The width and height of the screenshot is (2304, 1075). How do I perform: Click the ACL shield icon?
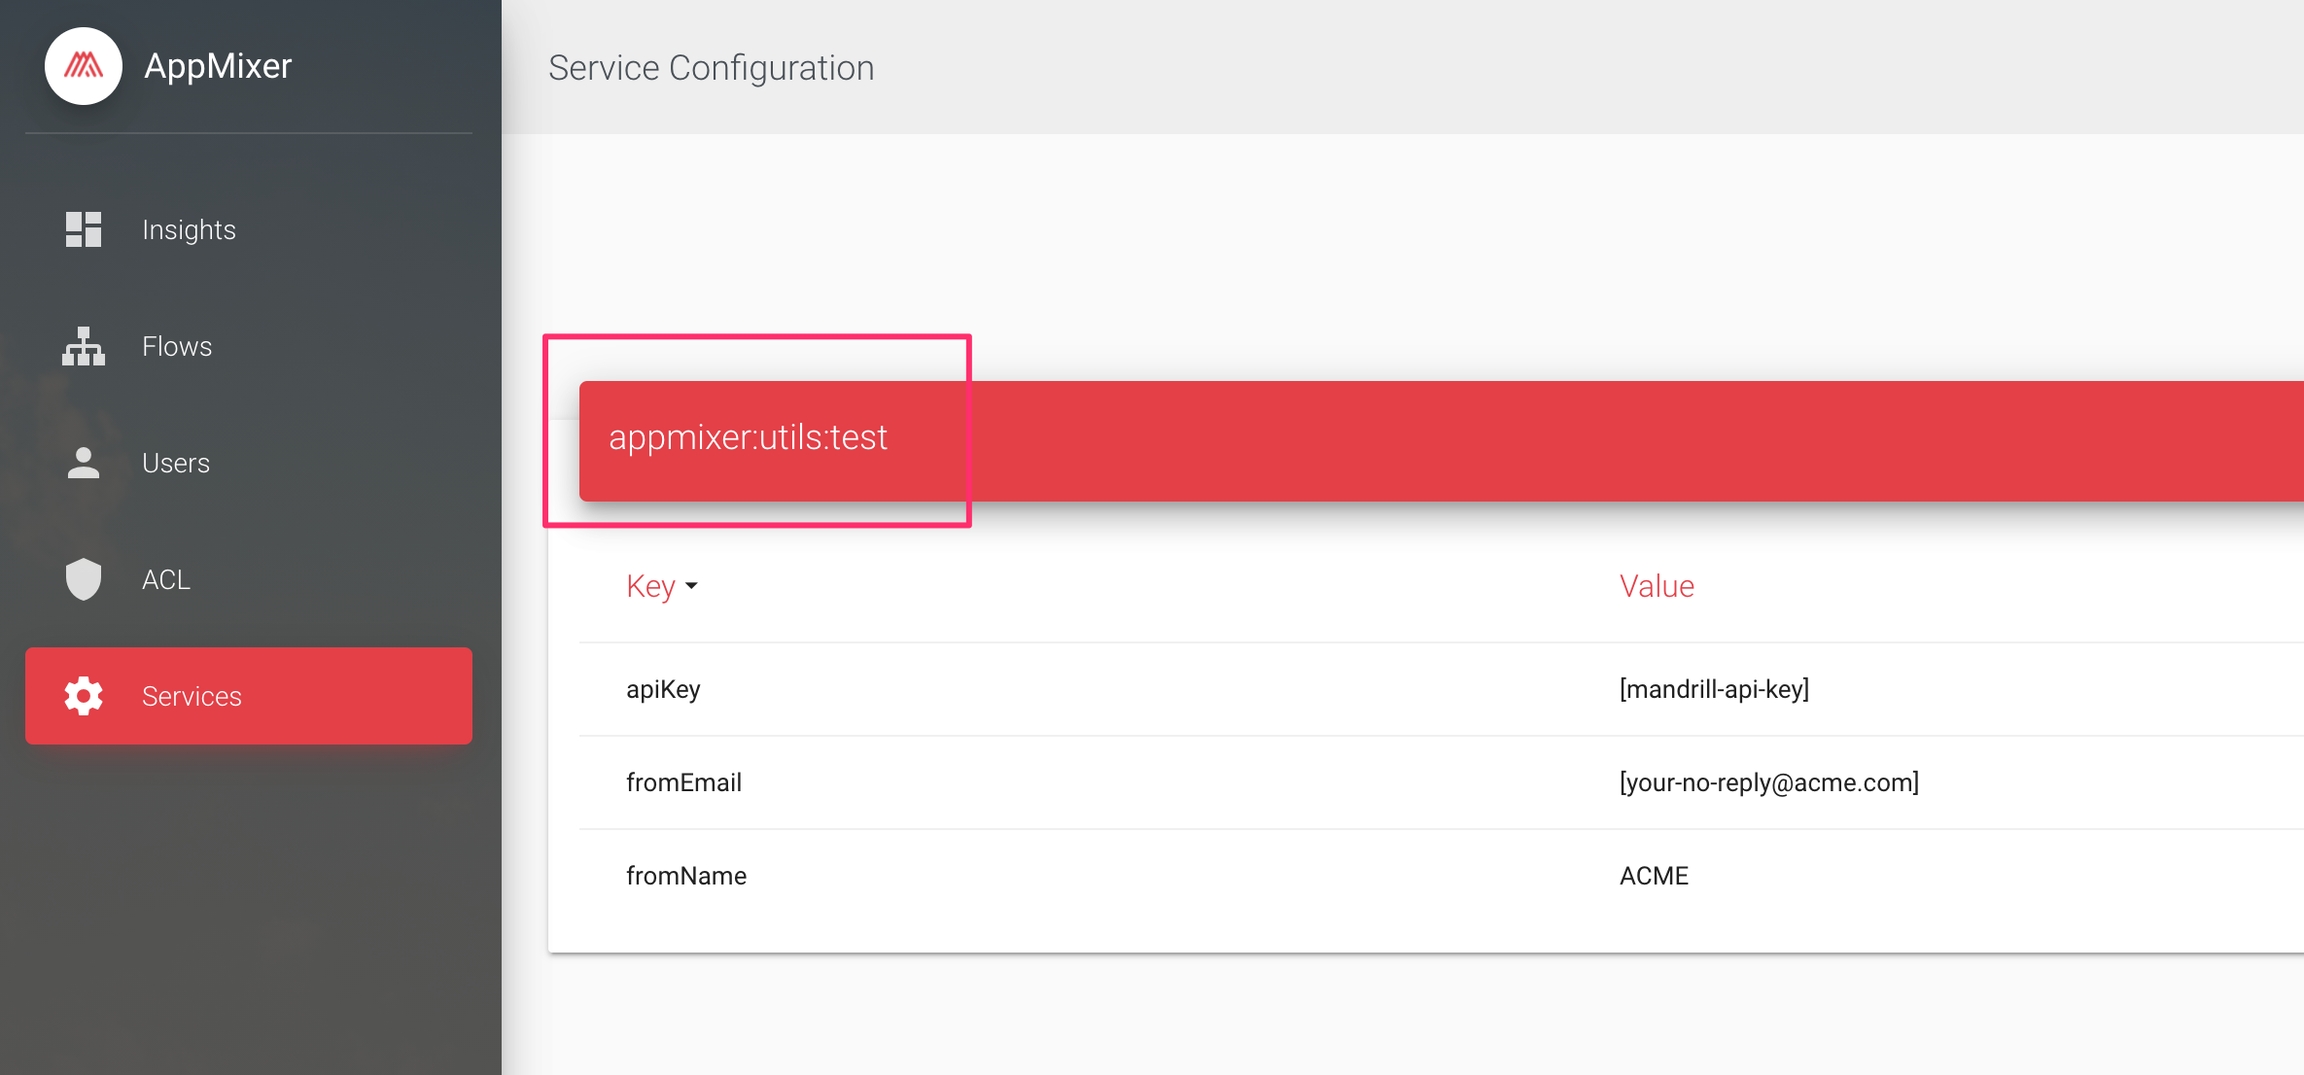[x=83, y=579]
